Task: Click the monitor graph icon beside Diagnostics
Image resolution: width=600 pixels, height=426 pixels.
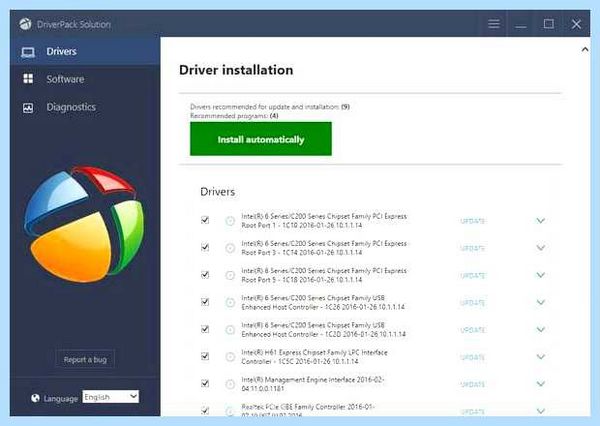Action: 28,108
